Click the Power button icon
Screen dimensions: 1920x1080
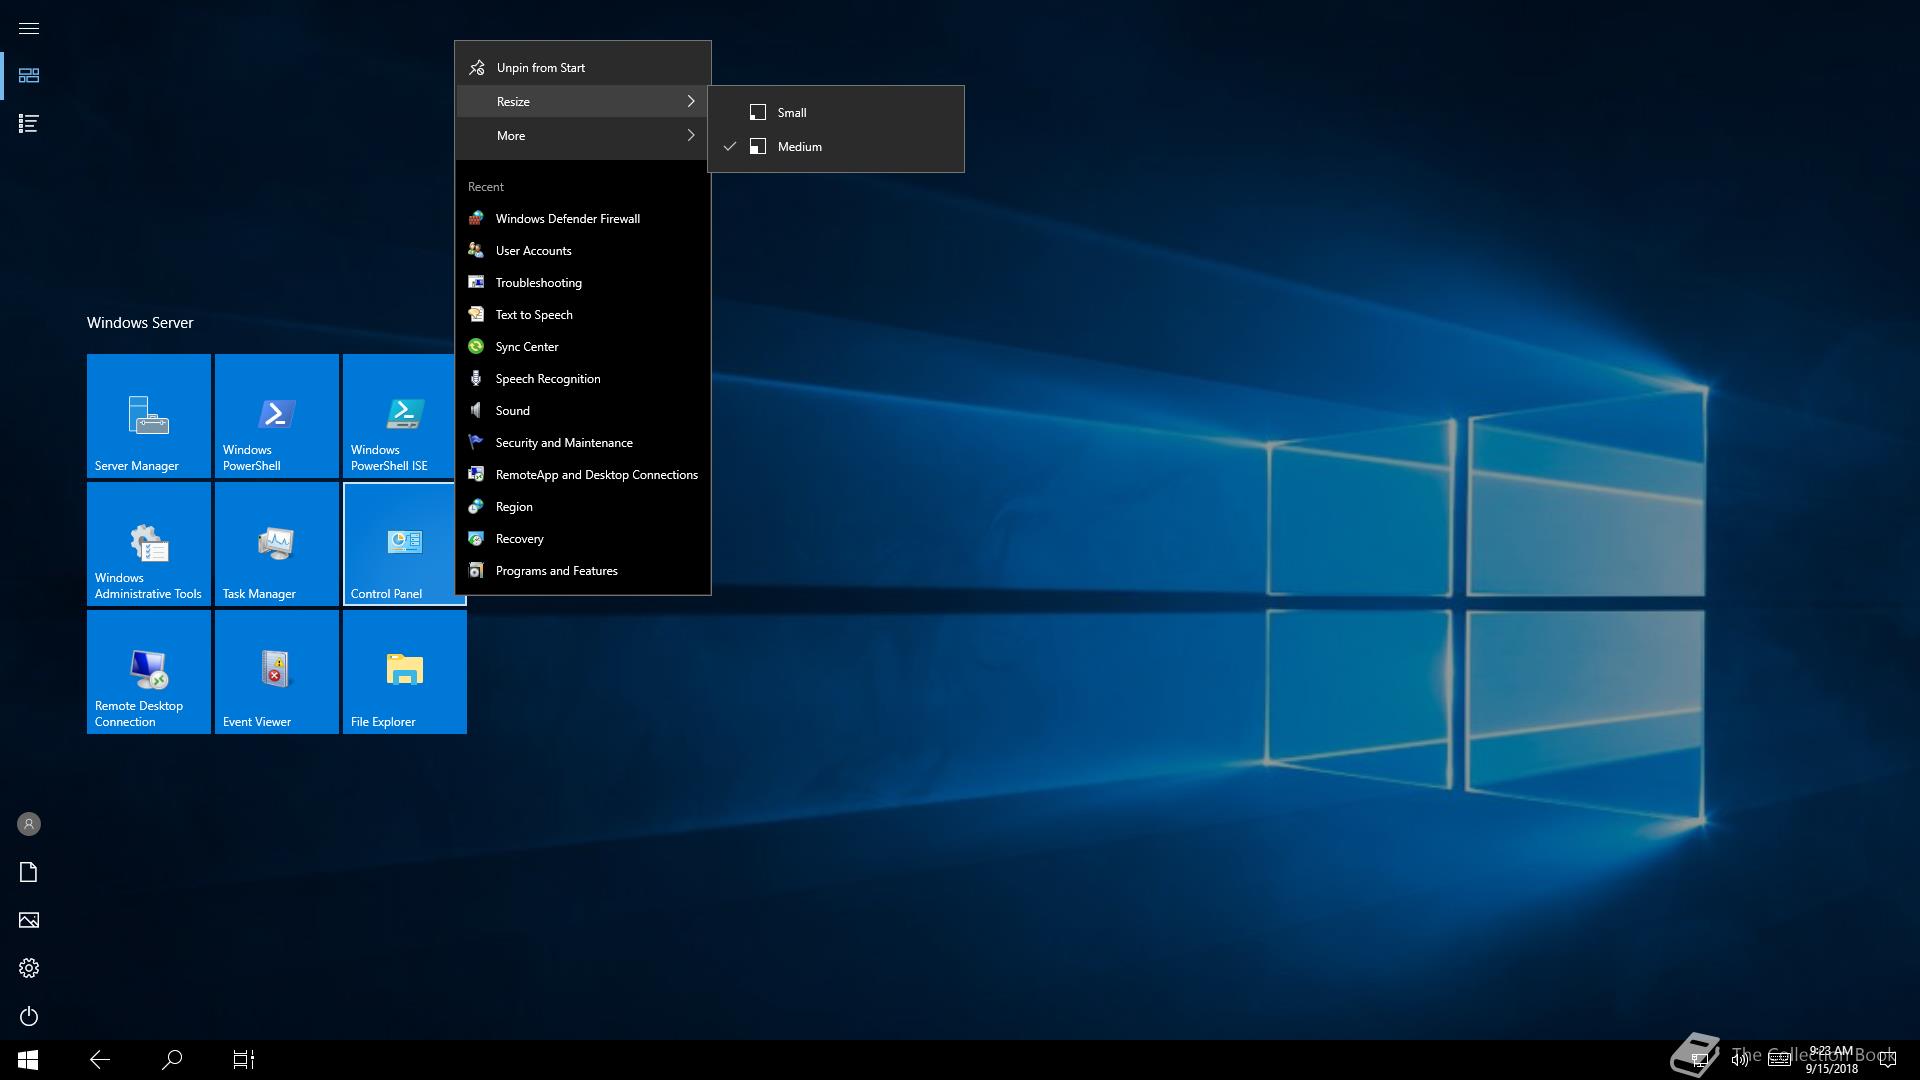coord(29,1016)
